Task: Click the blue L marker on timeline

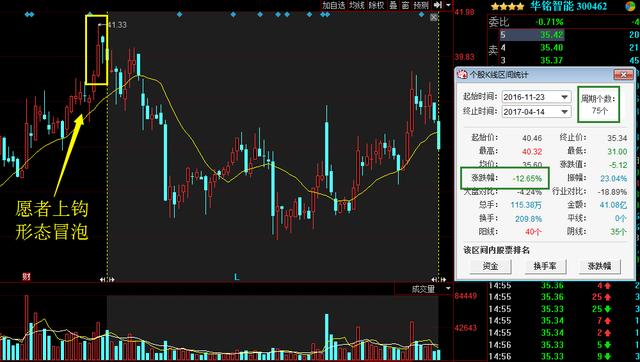Action: (236, 277)
